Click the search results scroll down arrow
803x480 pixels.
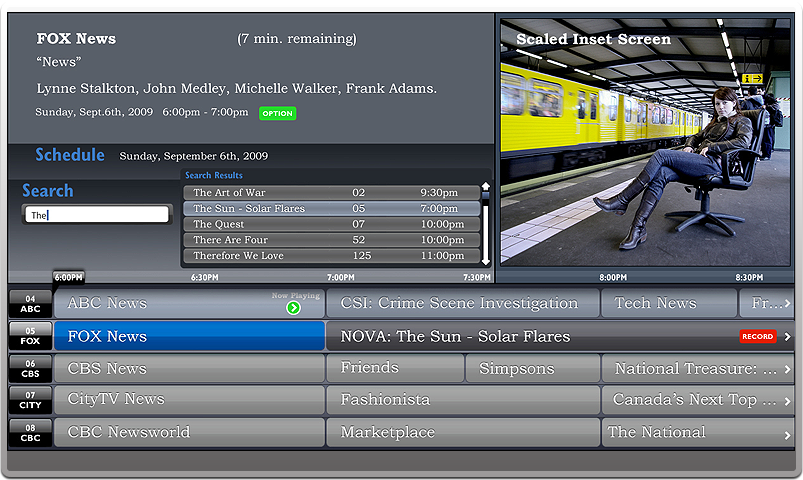[x=486, y=262]
